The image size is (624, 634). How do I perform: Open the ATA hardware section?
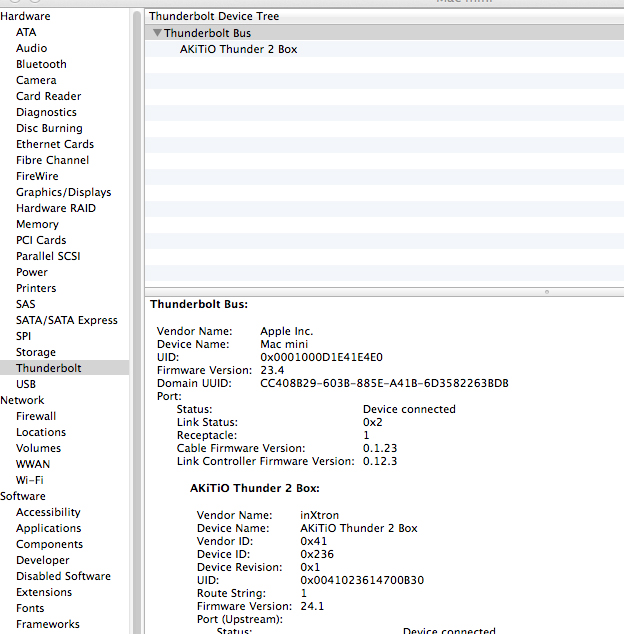pyautogui.click(x=26, y=32)
